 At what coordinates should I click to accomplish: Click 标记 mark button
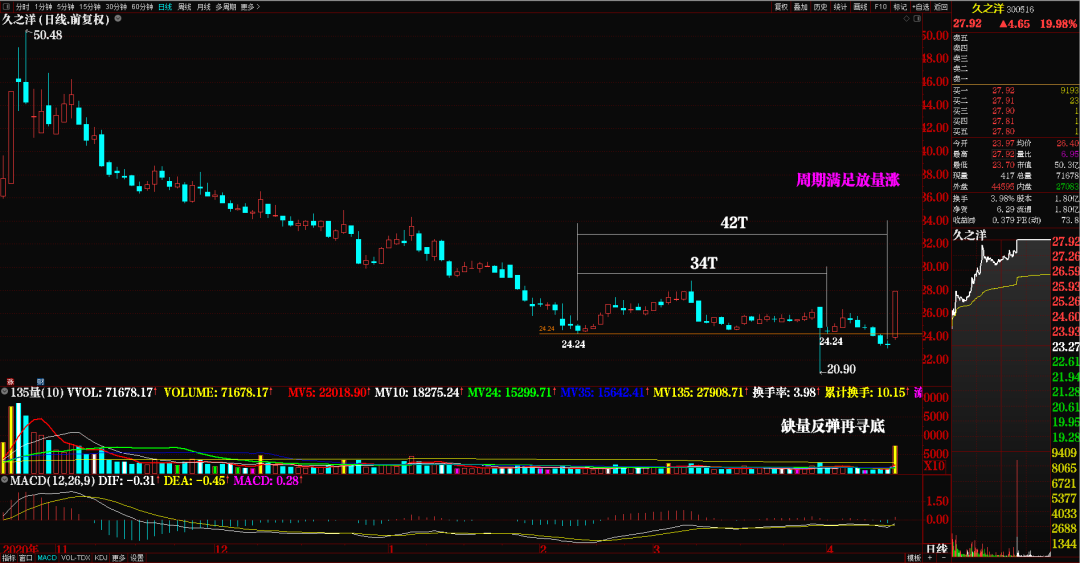click(900, 7)
